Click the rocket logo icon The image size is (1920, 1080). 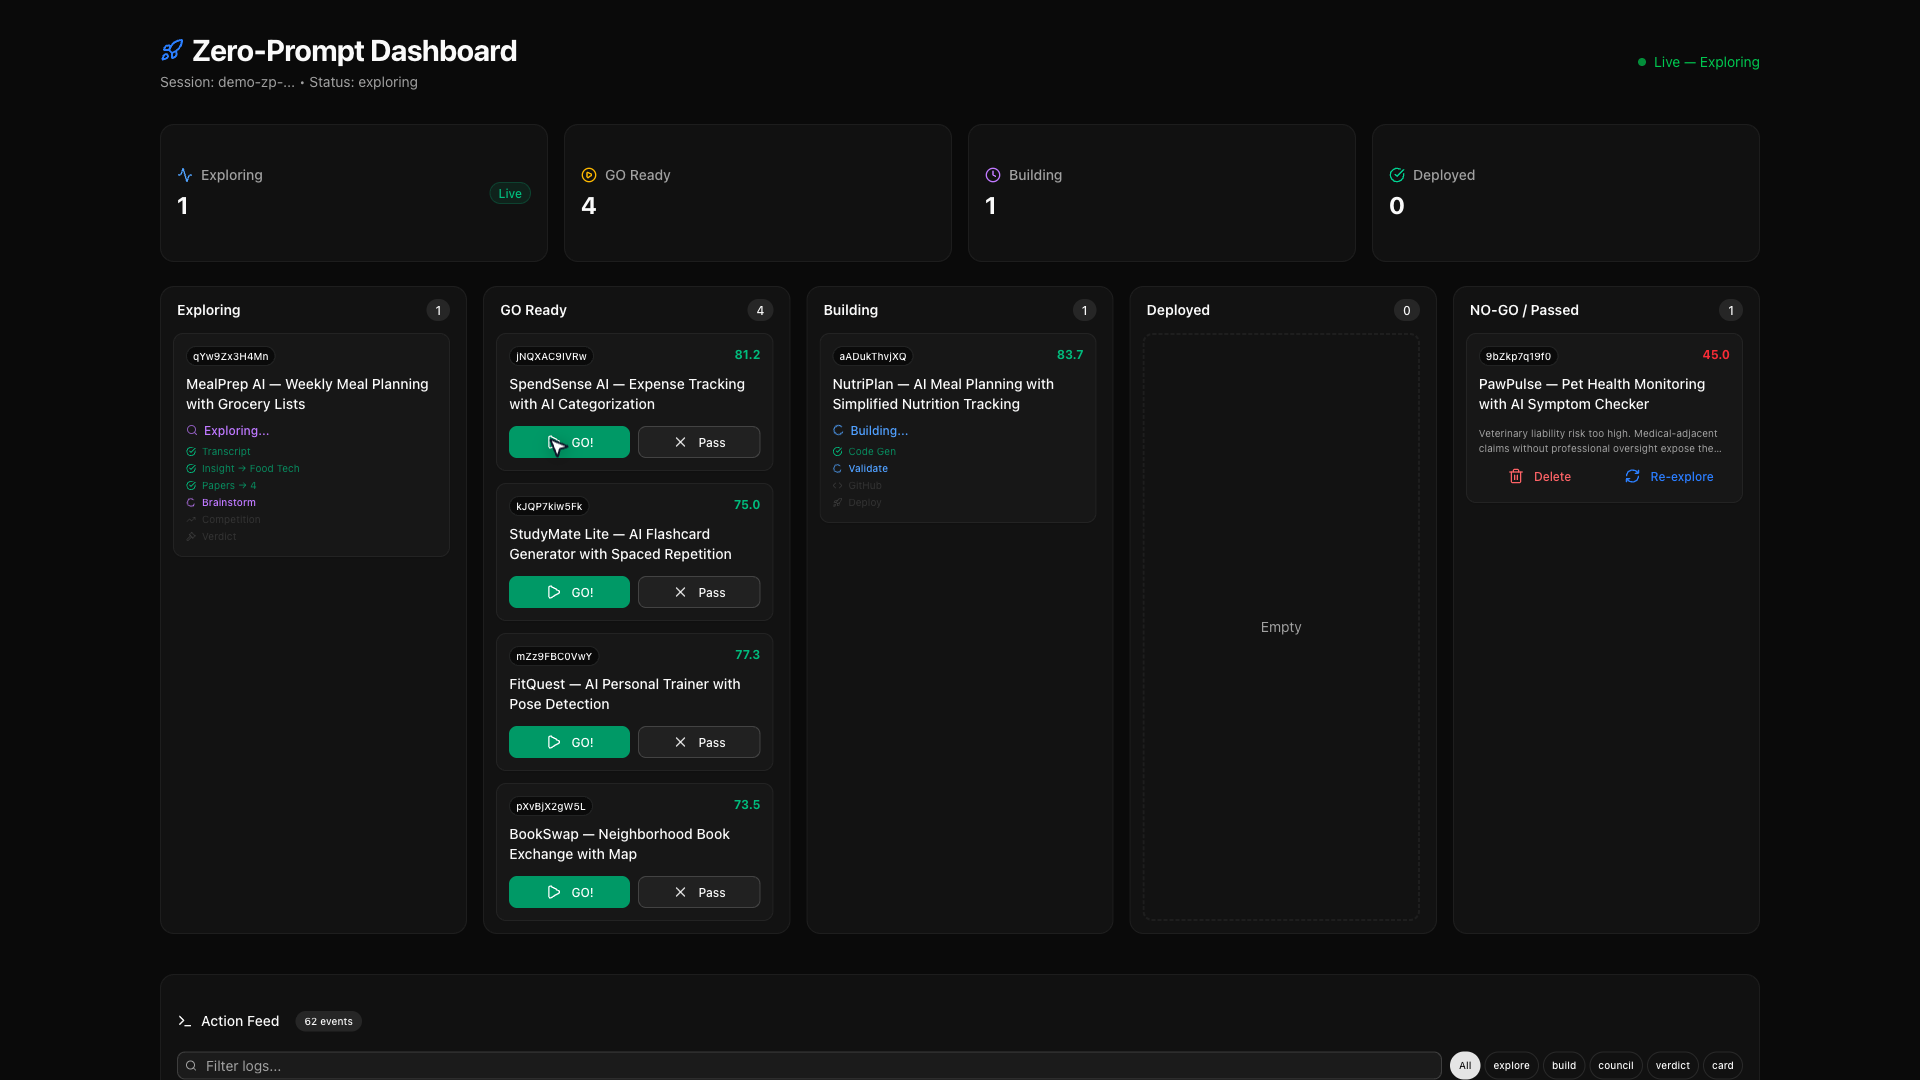(172, 50)
